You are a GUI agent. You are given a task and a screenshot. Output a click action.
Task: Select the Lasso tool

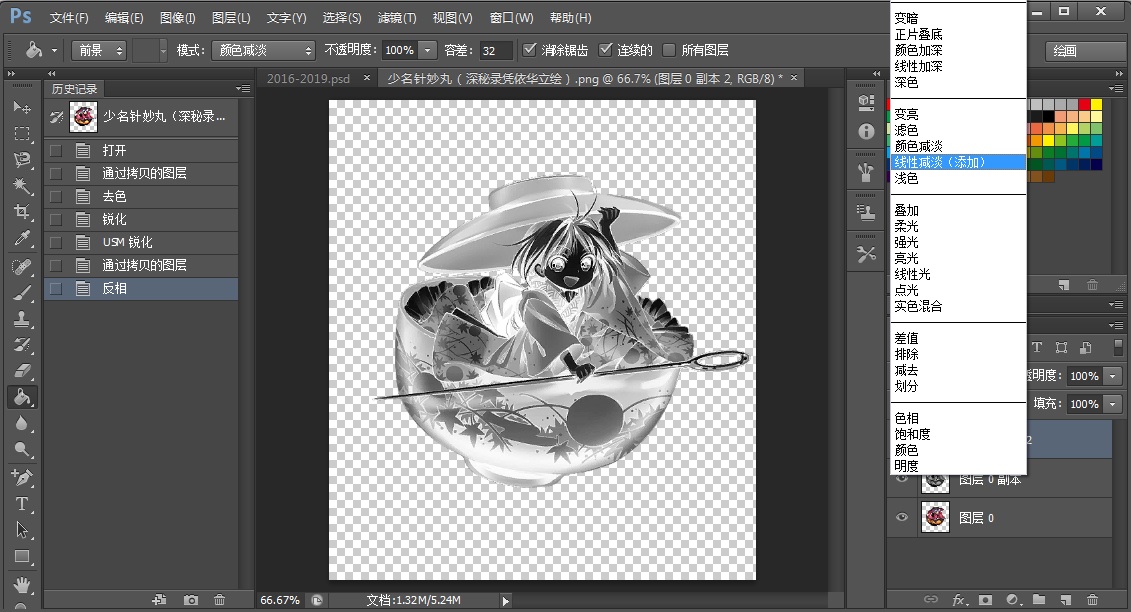pyautogui.click(x=22, y=159)
